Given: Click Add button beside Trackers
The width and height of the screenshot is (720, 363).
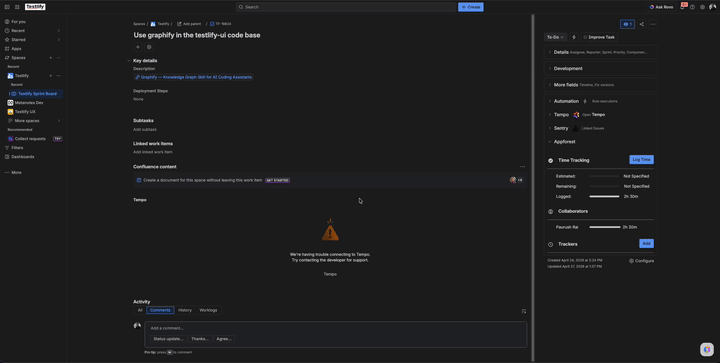Looking at the screenshot, I should pyautogui.click(x=646, y=244).
